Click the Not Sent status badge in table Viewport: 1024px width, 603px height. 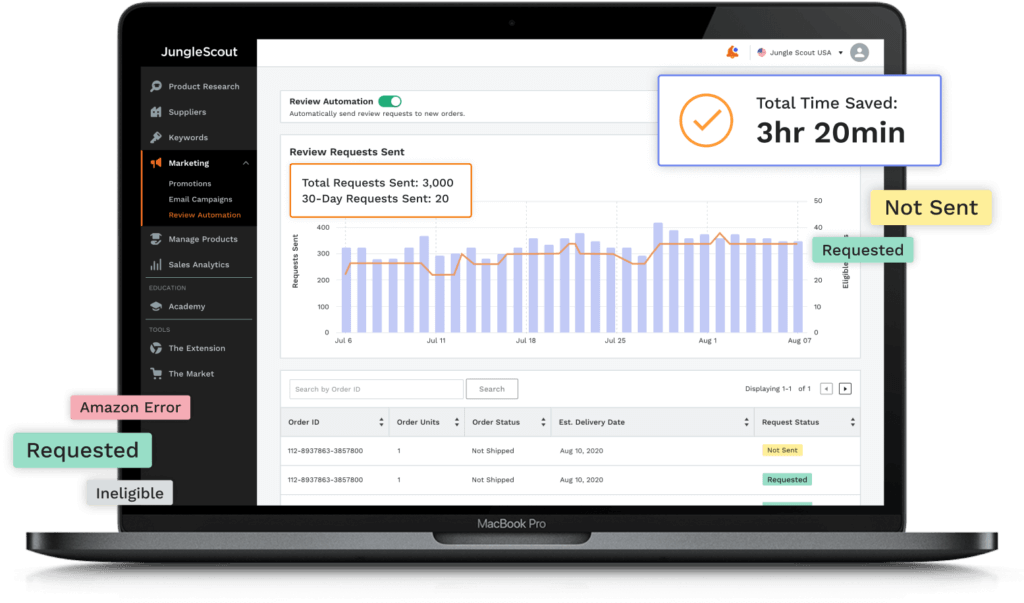[x=782, y=450]
